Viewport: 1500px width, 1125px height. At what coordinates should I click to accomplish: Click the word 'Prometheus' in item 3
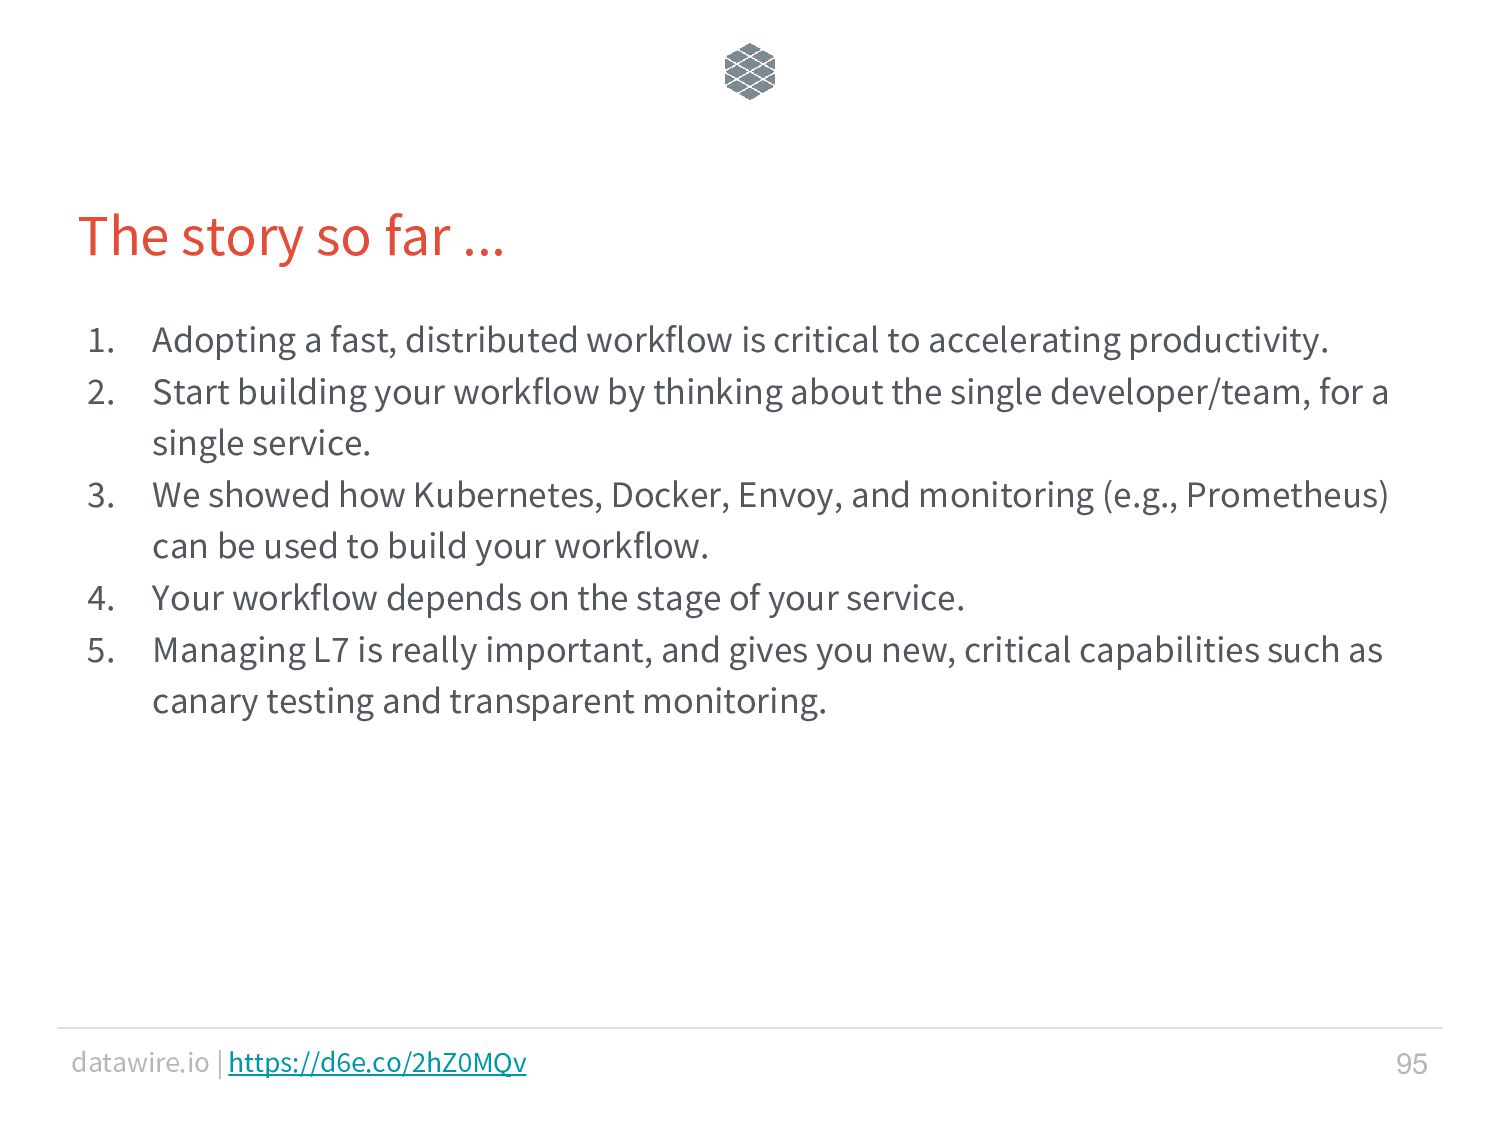coord(1282,496)
